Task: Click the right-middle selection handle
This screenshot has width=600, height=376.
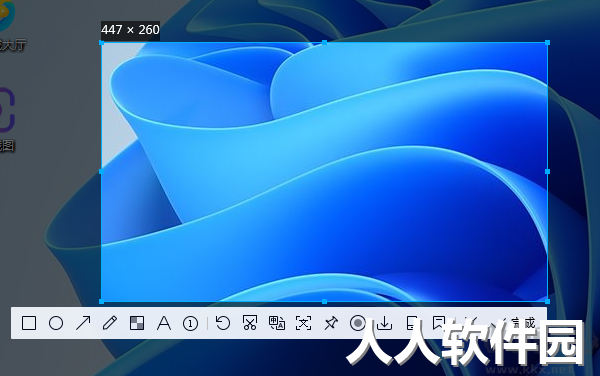Action: [x=547, y=172]
